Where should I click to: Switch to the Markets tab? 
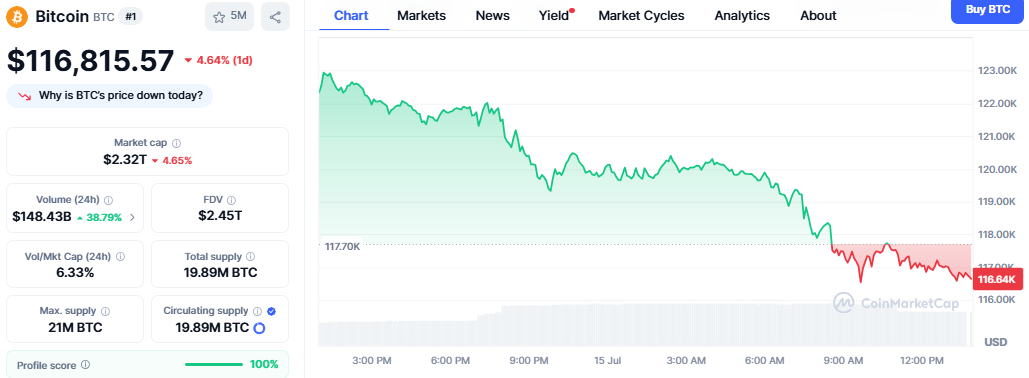pos(421,16)
